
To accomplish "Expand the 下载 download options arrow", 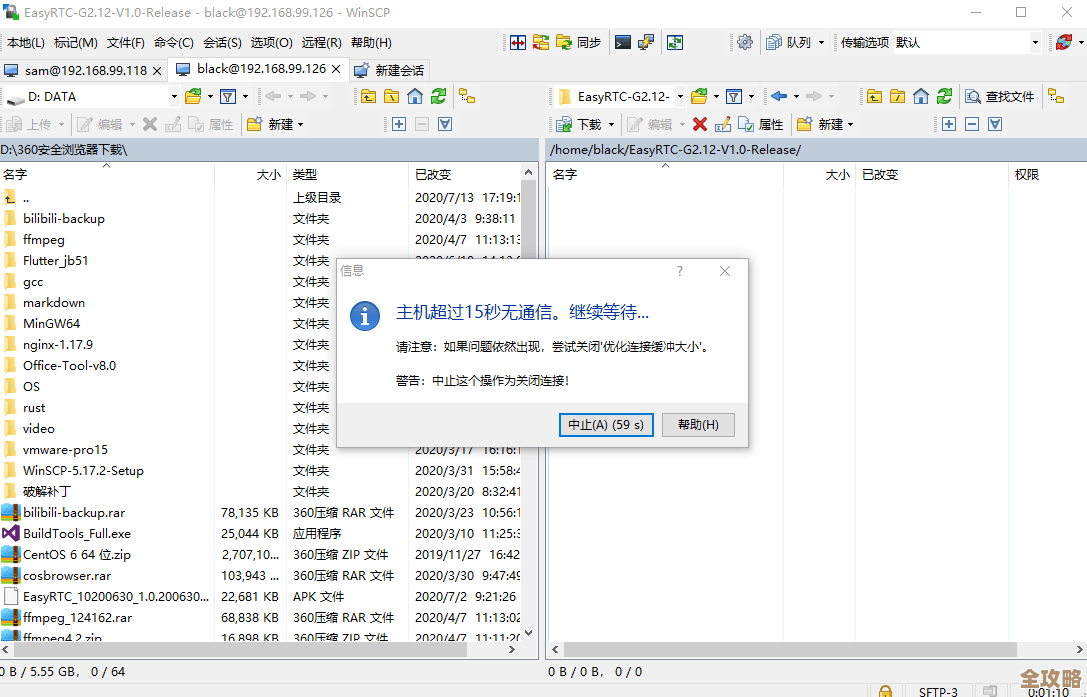I will click(610, 123).
